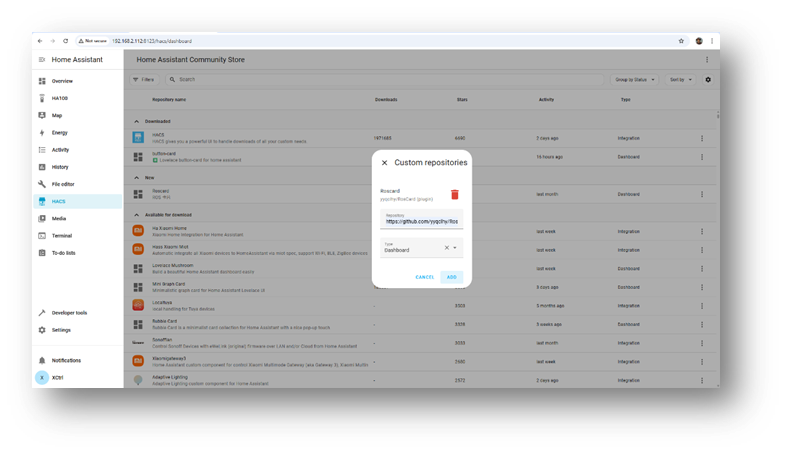Toggle the sidebar hamburger menu
The height and width of the screenshot is (453, 785).
41,60
